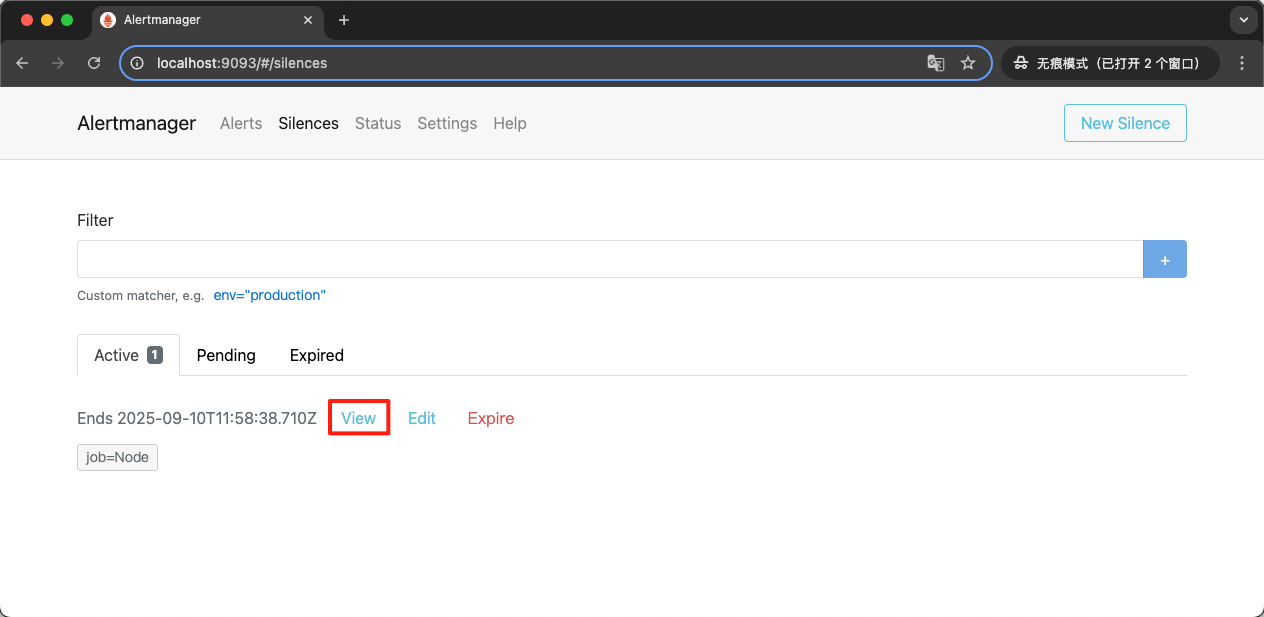Image resolution: width=1264 pixels, height=617 pixels.
Task: Click the env="production" example matcher
Action: (269, 295)
